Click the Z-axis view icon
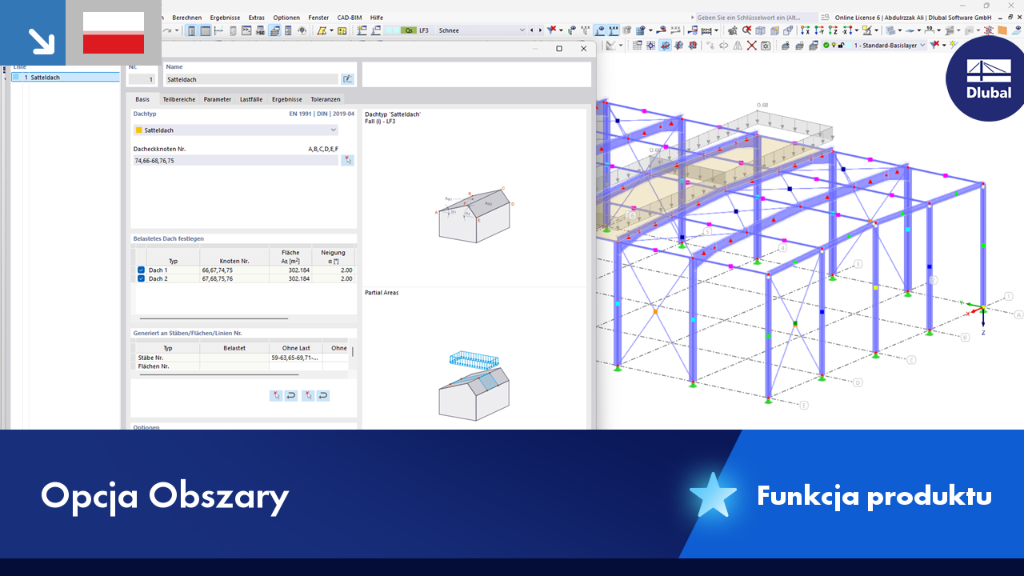The image size is (1024, 576). point(833,30)
